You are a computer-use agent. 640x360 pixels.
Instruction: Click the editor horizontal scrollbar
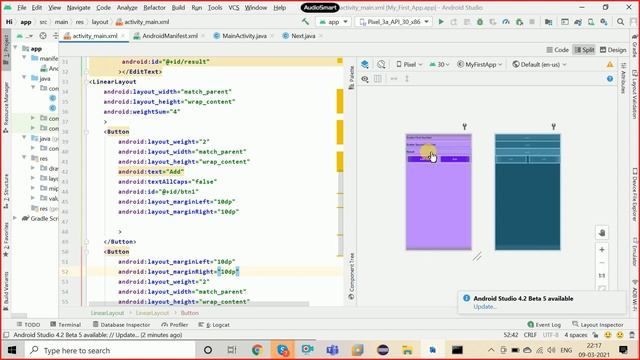(x=199, y=304)
